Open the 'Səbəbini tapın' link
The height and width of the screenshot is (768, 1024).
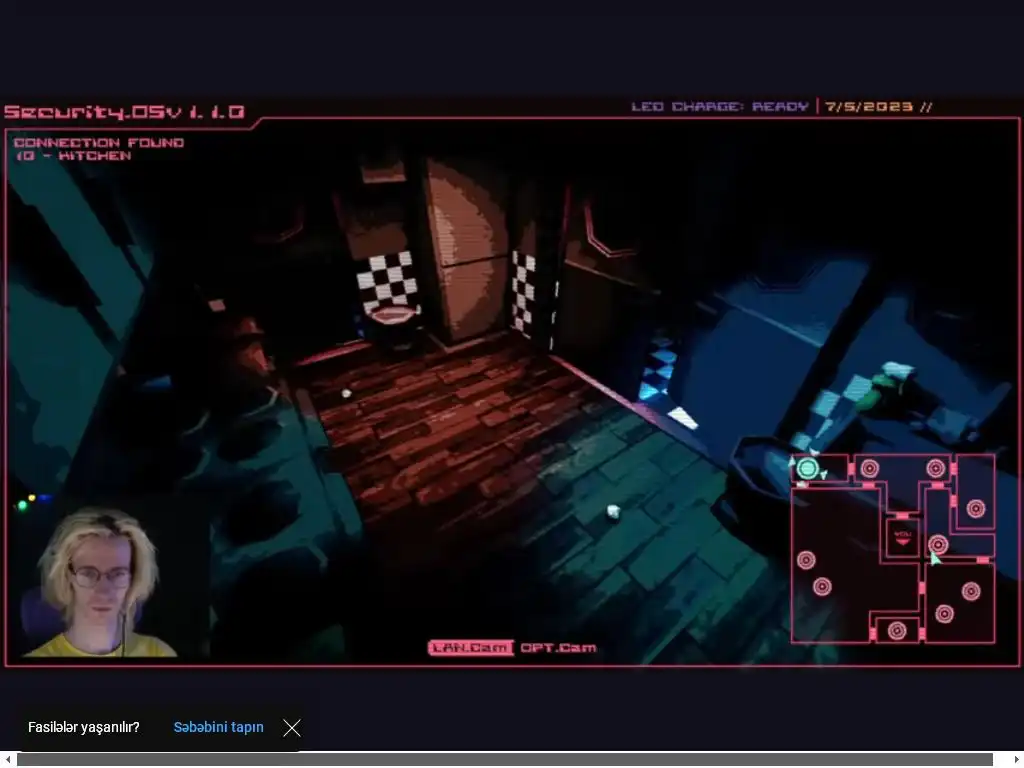click(x=219, y=728)
